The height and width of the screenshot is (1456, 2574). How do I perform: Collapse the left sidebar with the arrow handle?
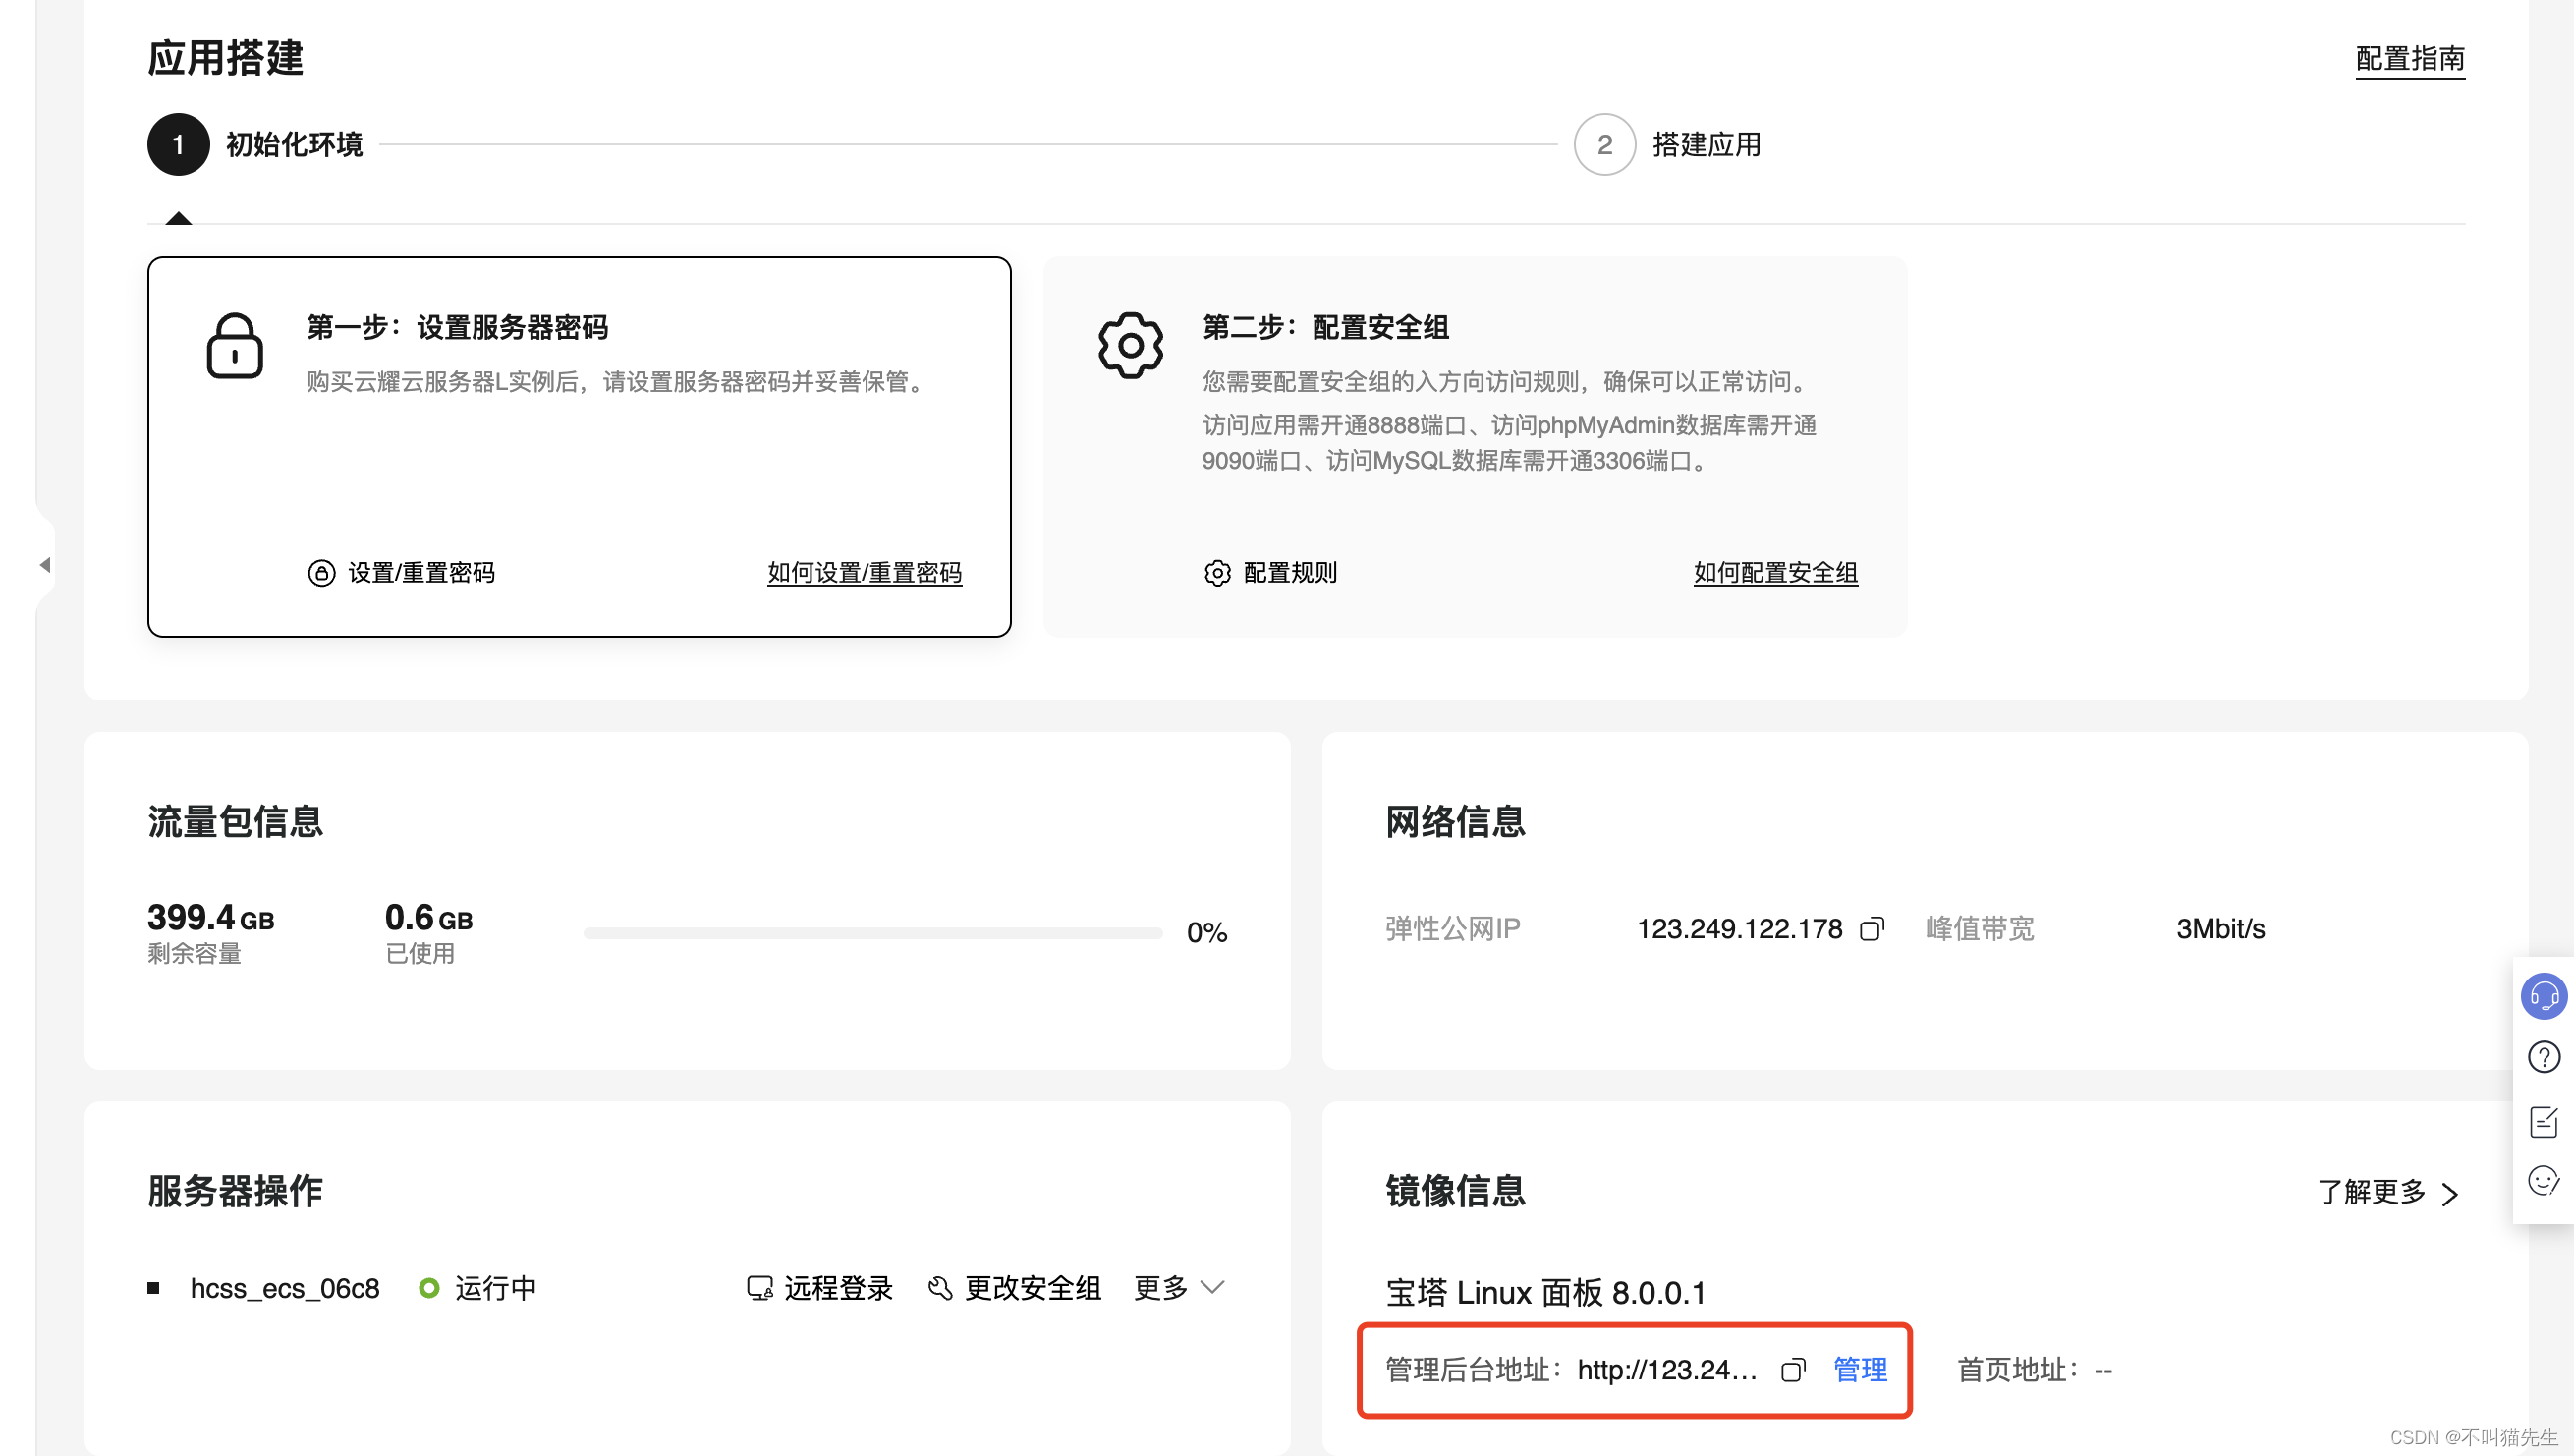[x=45, y=565]
